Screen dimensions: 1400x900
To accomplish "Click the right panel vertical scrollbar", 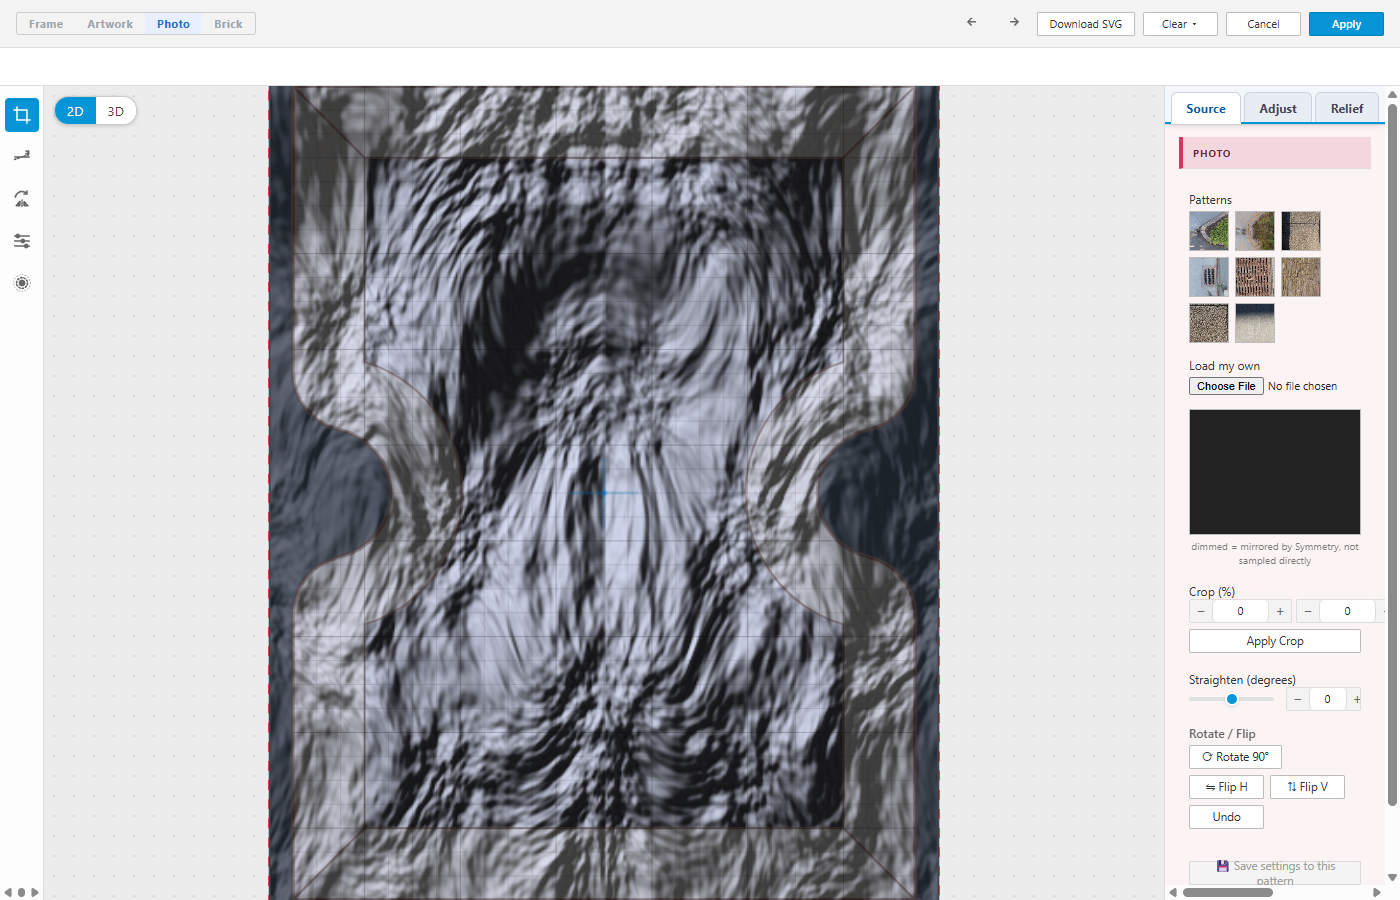I will [x=1392, y=455].
